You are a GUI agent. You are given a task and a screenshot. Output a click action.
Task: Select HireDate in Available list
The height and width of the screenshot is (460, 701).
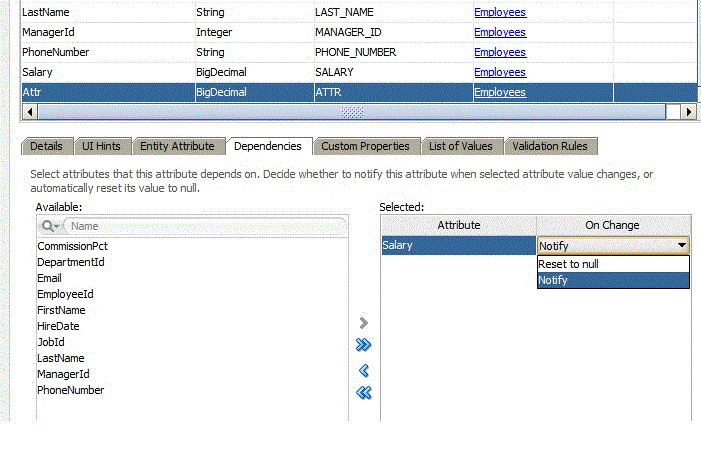59,326
